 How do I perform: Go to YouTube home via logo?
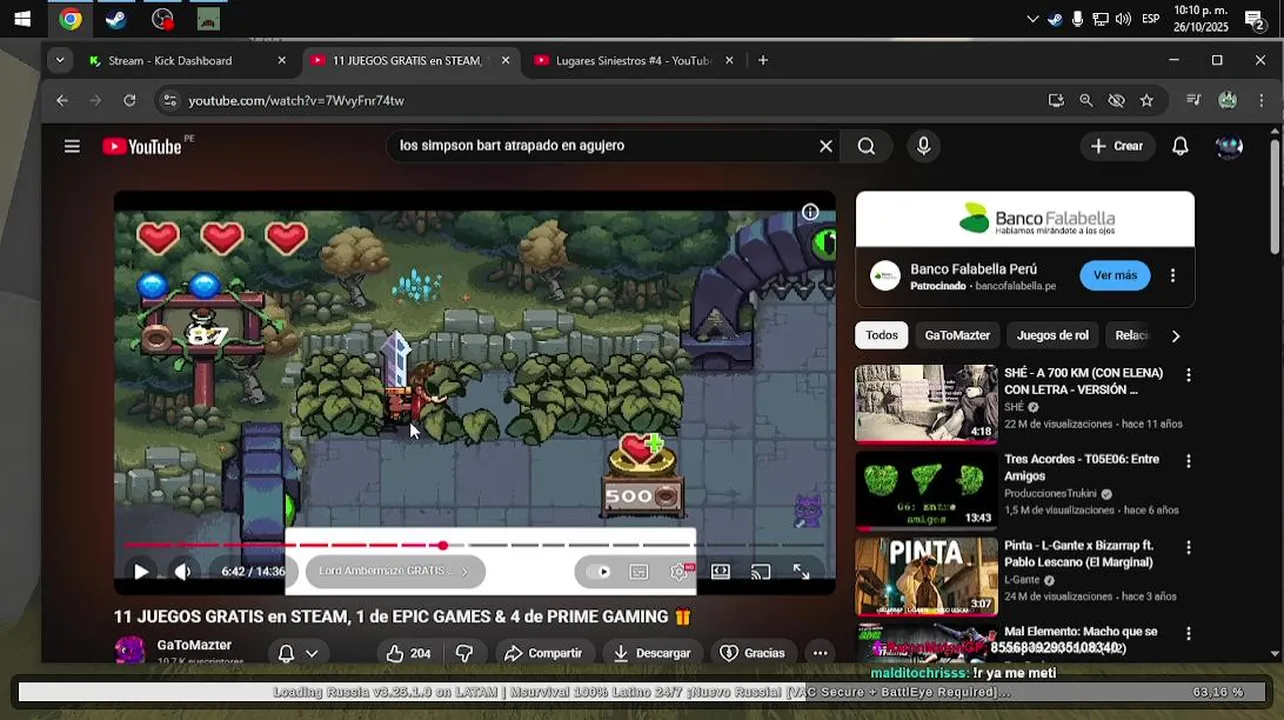(142, 146)
